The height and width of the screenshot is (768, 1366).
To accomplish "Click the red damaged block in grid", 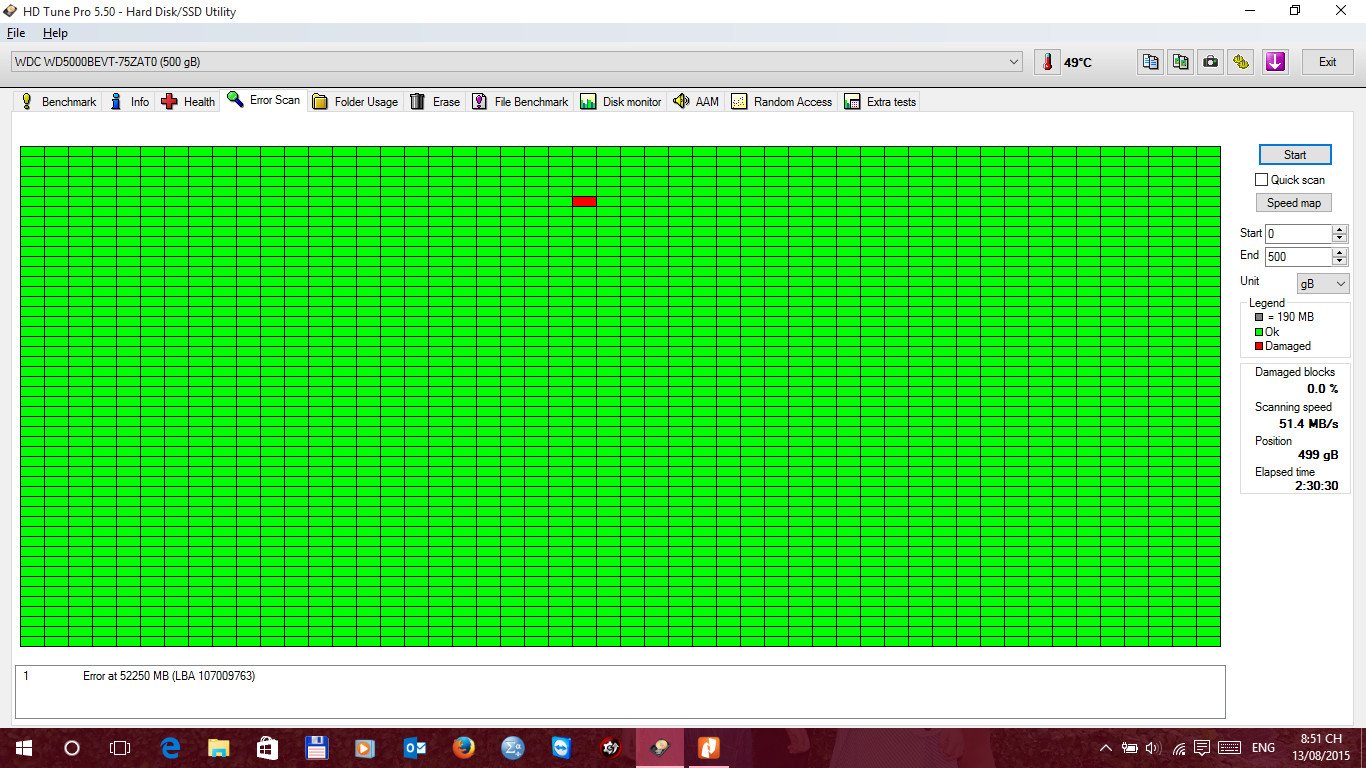I will click(x=584, y=202).
